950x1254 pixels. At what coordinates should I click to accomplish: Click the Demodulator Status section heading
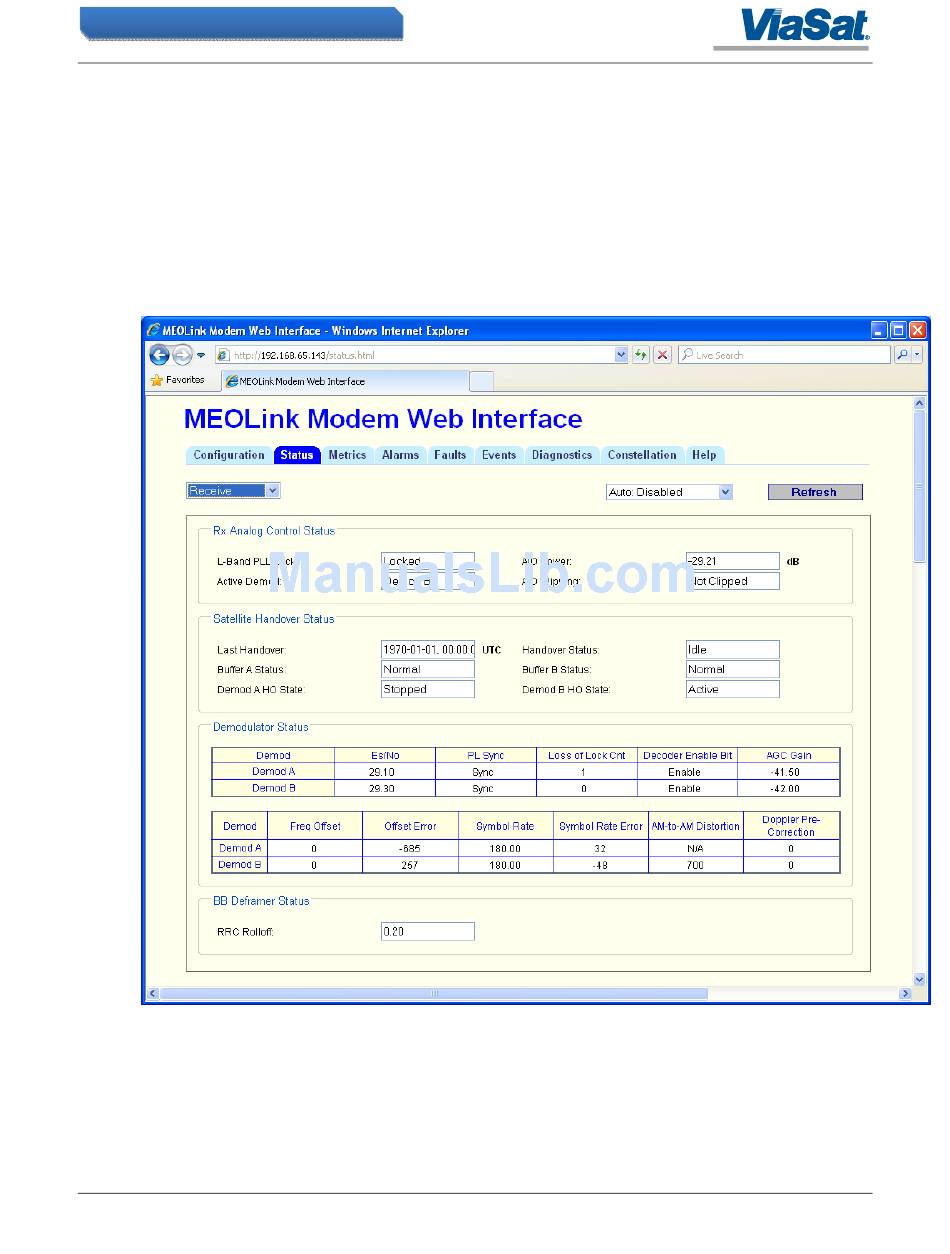coord(261,727)
